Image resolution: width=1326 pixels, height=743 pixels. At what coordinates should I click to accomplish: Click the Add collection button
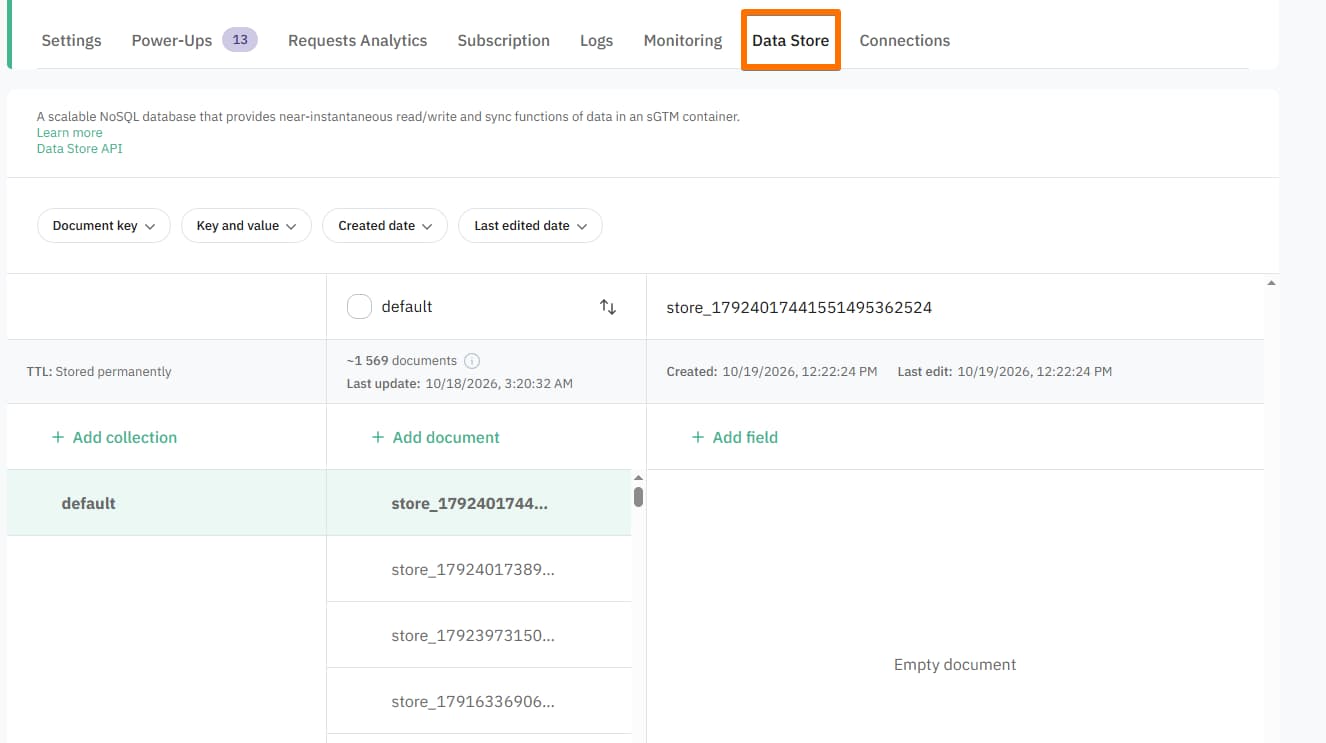(114, 437)
